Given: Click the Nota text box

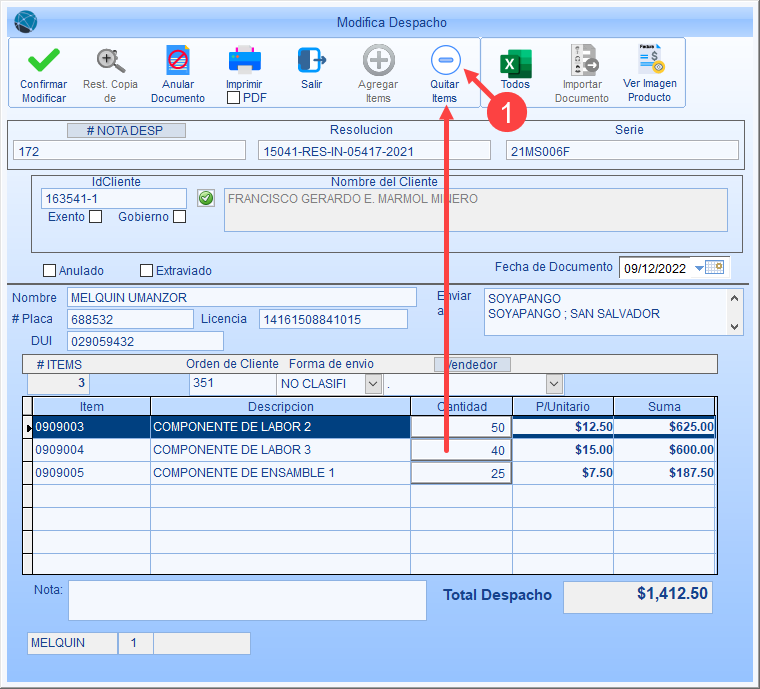Looking at the screenshot, I should [247, 600].
